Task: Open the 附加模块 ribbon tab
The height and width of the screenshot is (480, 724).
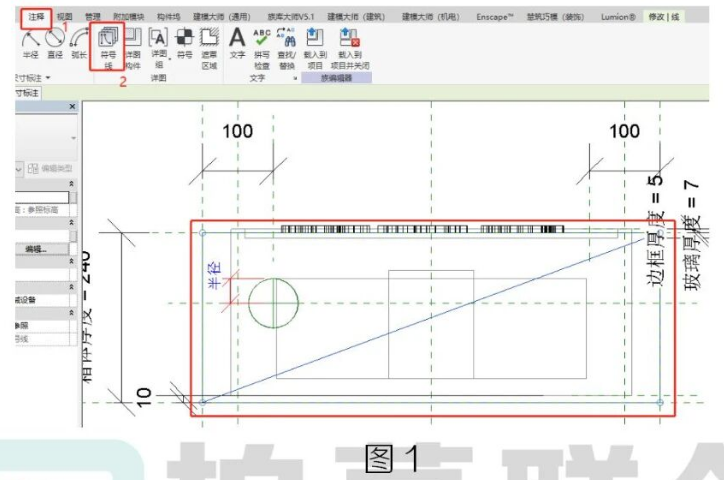Action: point(129,17)
